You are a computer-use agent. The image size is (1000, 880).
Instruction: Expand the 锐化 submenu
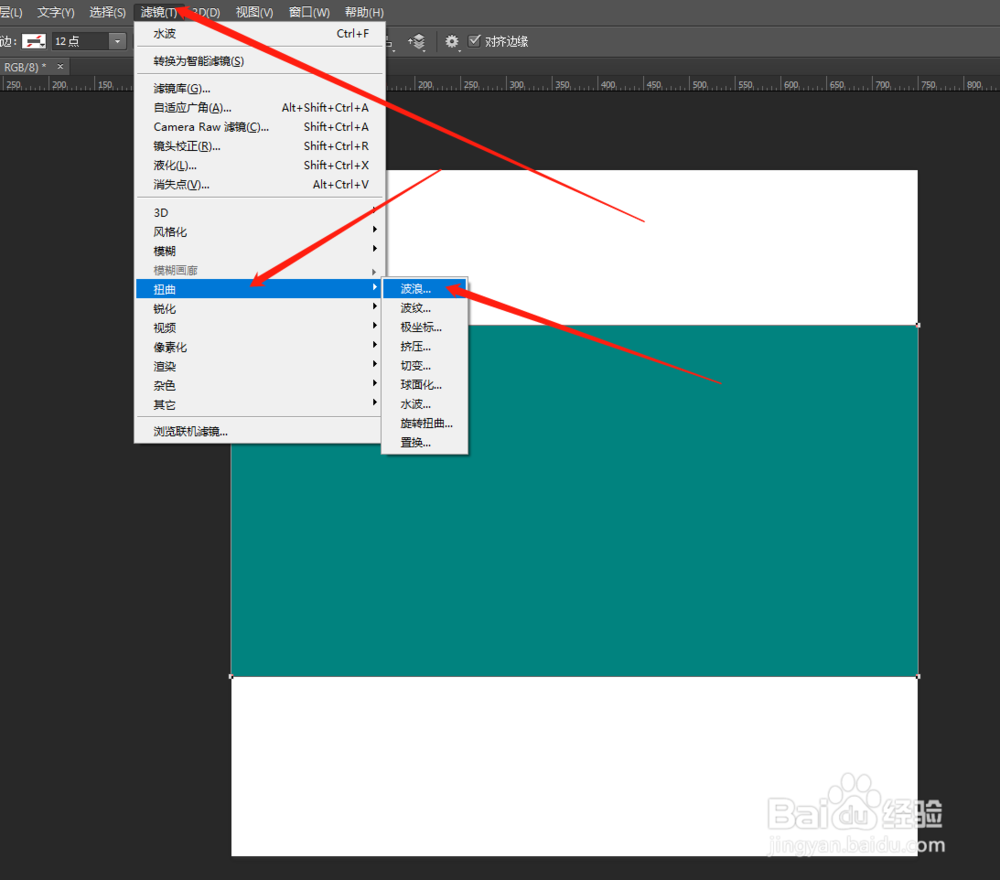[x=258, y=309]
